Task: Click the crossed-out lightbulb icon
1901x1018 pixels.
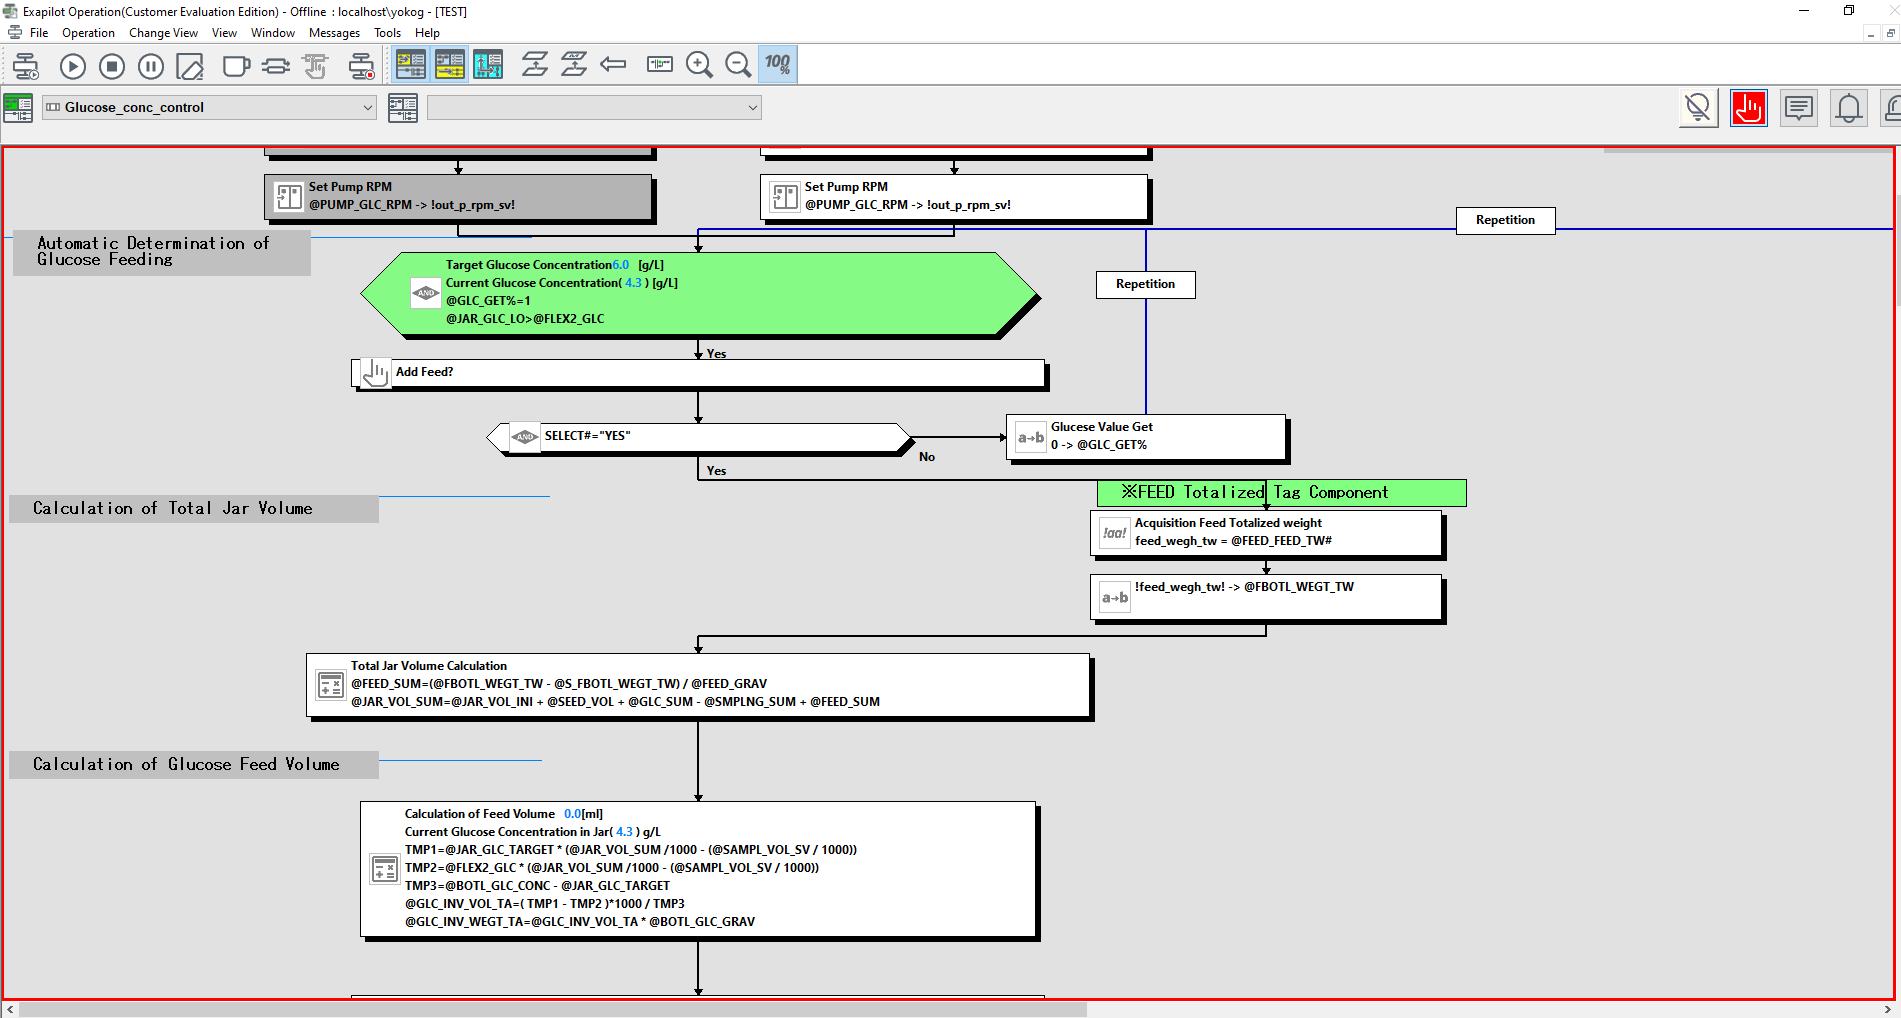Action: [1698, 108]
